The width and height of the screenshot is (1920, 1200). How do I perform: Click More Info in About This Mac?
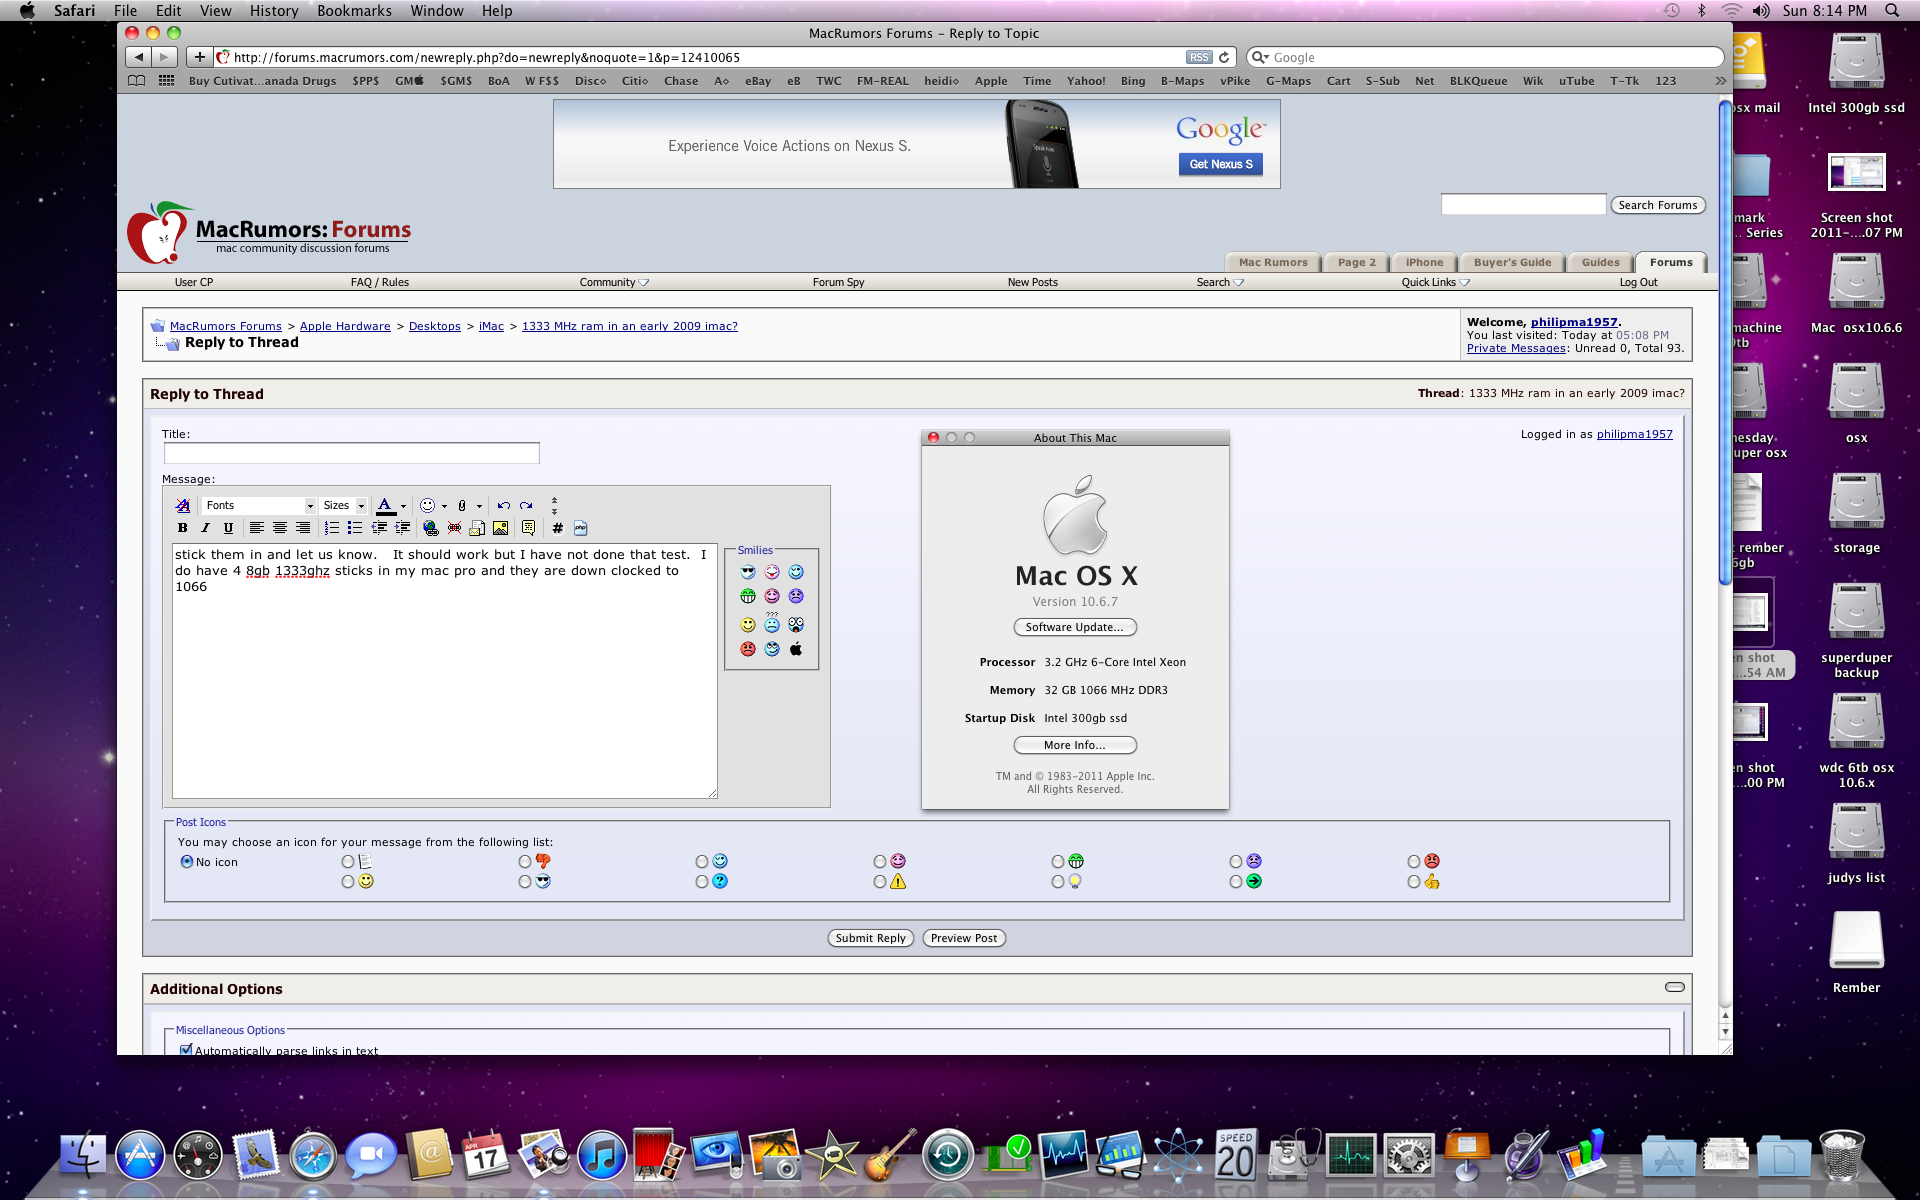click(x=1075, y=745)
